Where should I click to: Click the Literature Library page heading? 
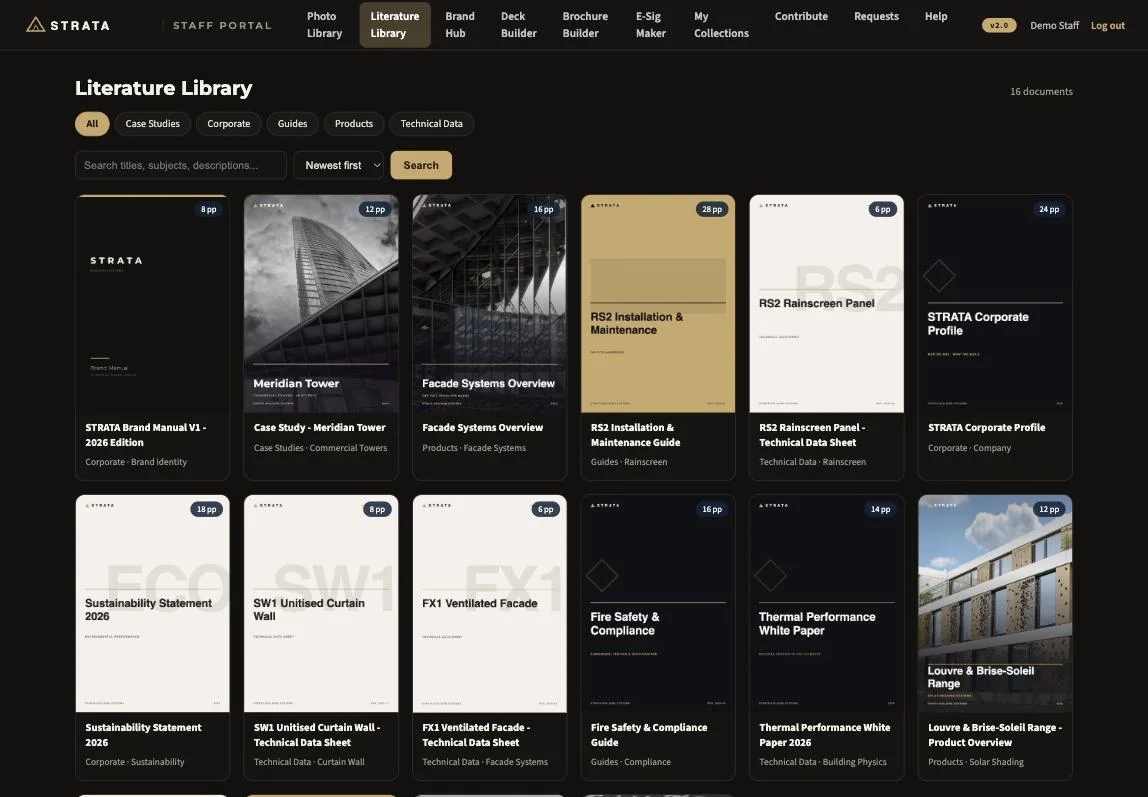point(163,88)
